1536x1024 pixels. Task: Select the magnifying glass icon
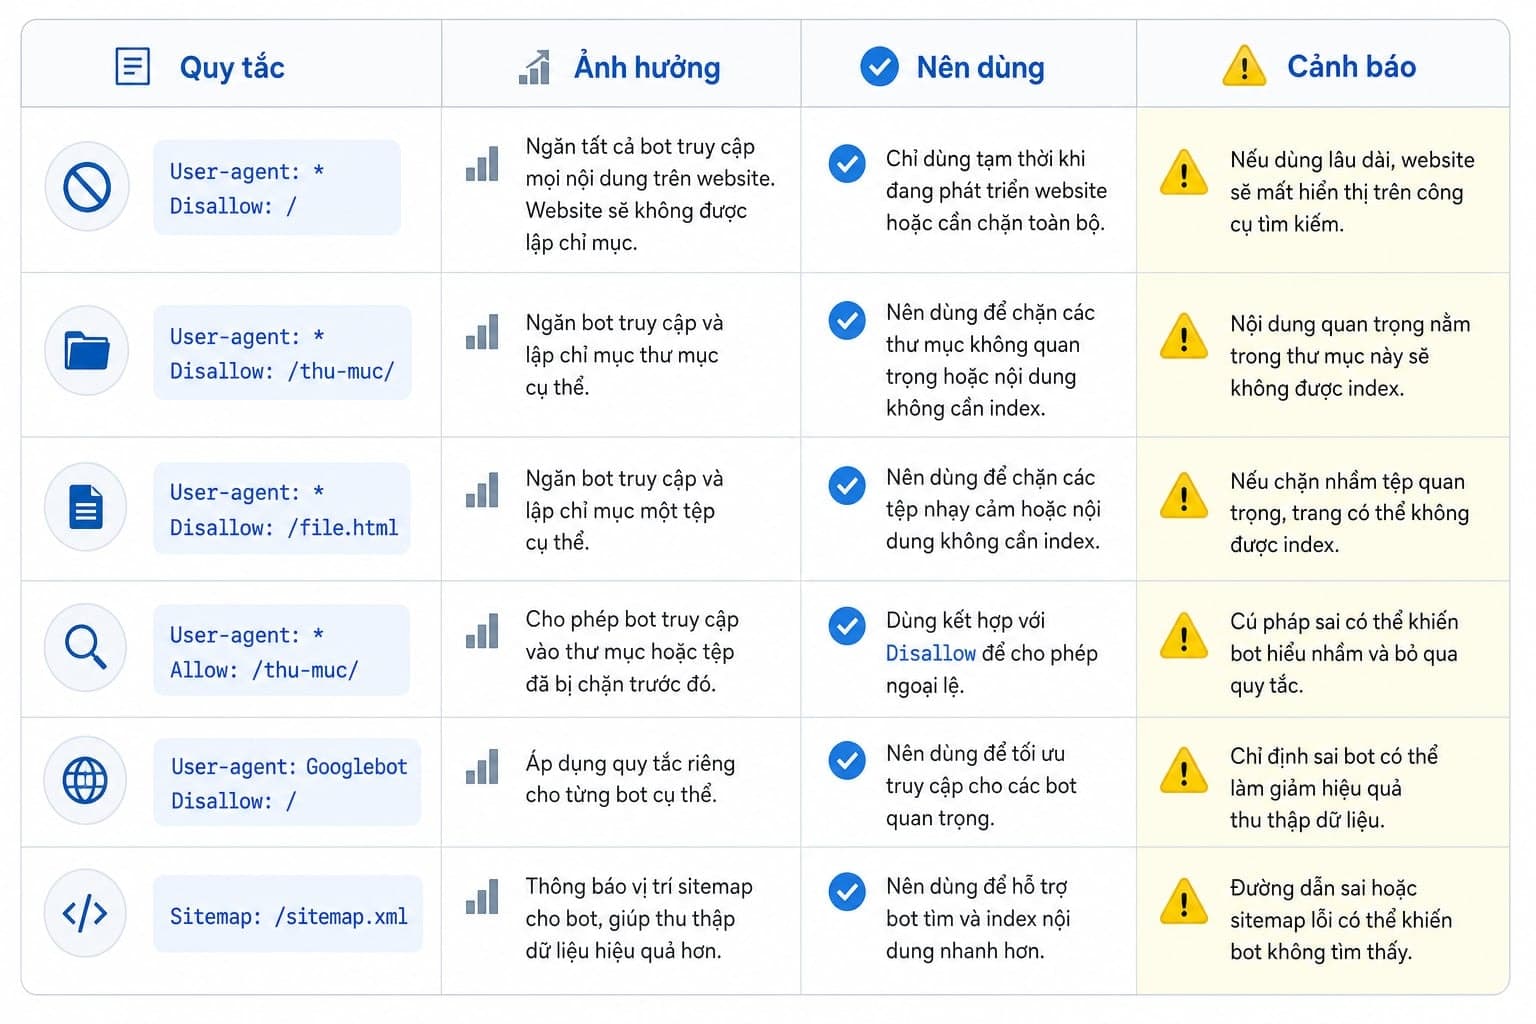[x=86, y=647]
